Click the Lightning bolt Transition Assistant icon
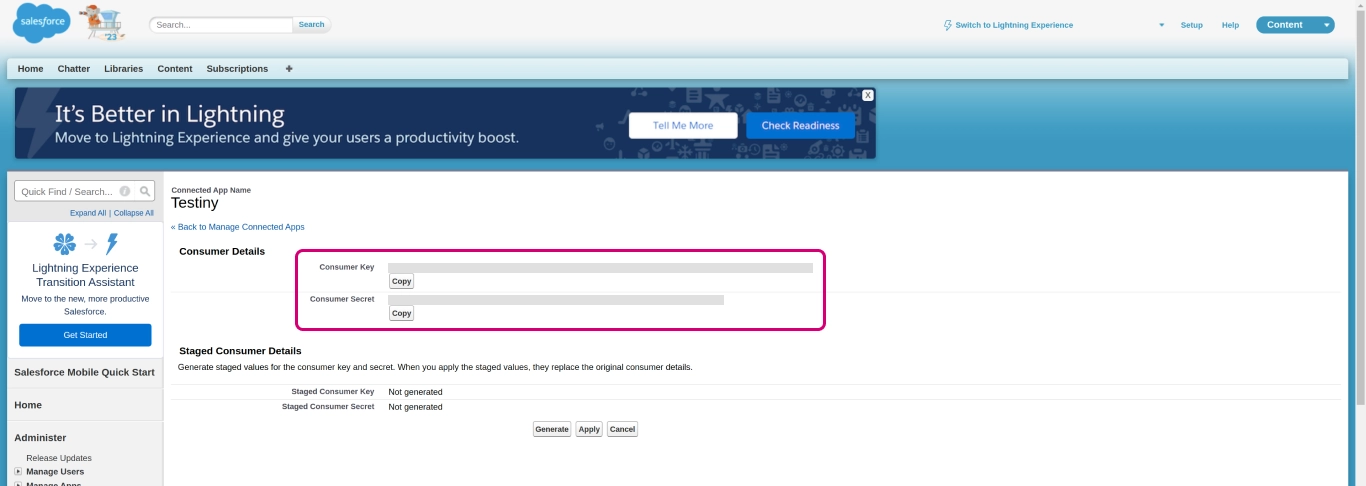Viewport: 1366px width, 486px height. (112, 244)
